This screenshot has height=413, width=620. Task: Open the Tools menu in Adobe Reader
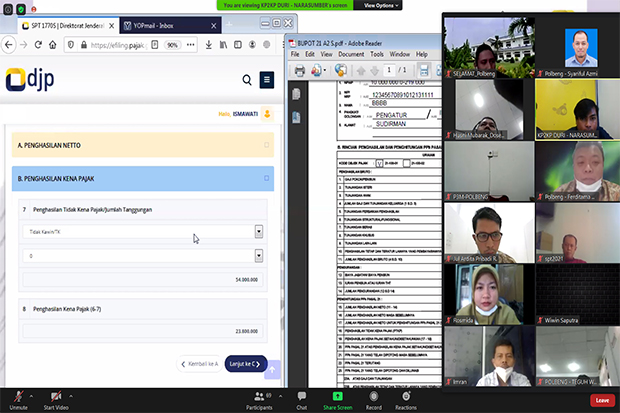(x=377, y=54)
